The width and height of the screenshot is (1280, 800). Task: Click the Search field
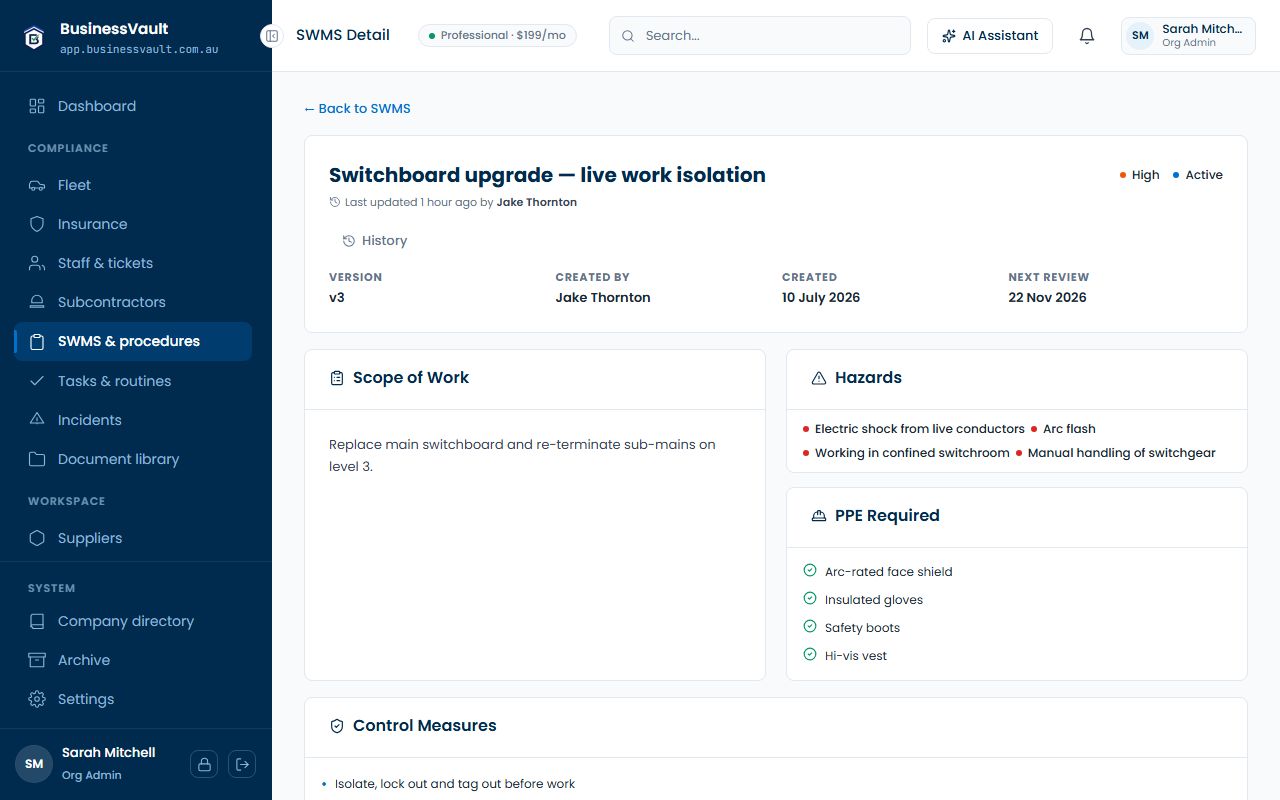pos(760,36)
